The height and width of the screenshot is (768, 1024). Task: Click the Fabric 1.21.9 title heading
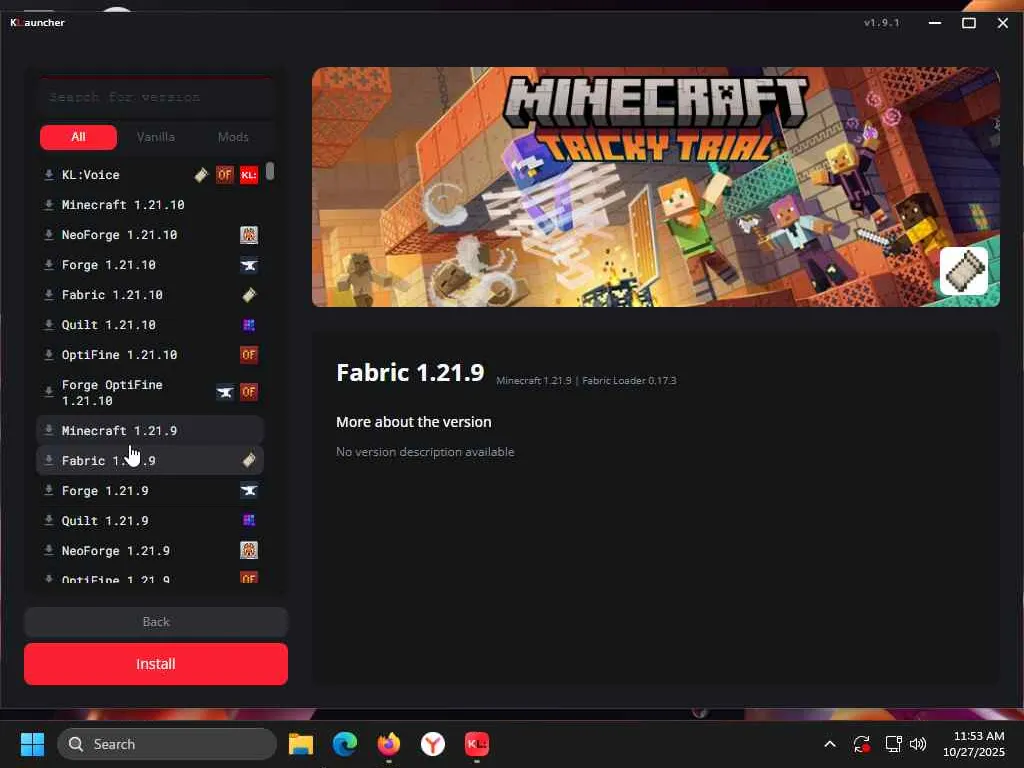410,373
